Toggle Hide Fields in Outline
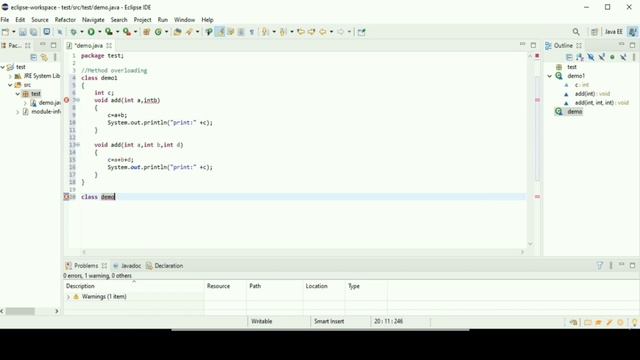 click(x=591, y=57)
